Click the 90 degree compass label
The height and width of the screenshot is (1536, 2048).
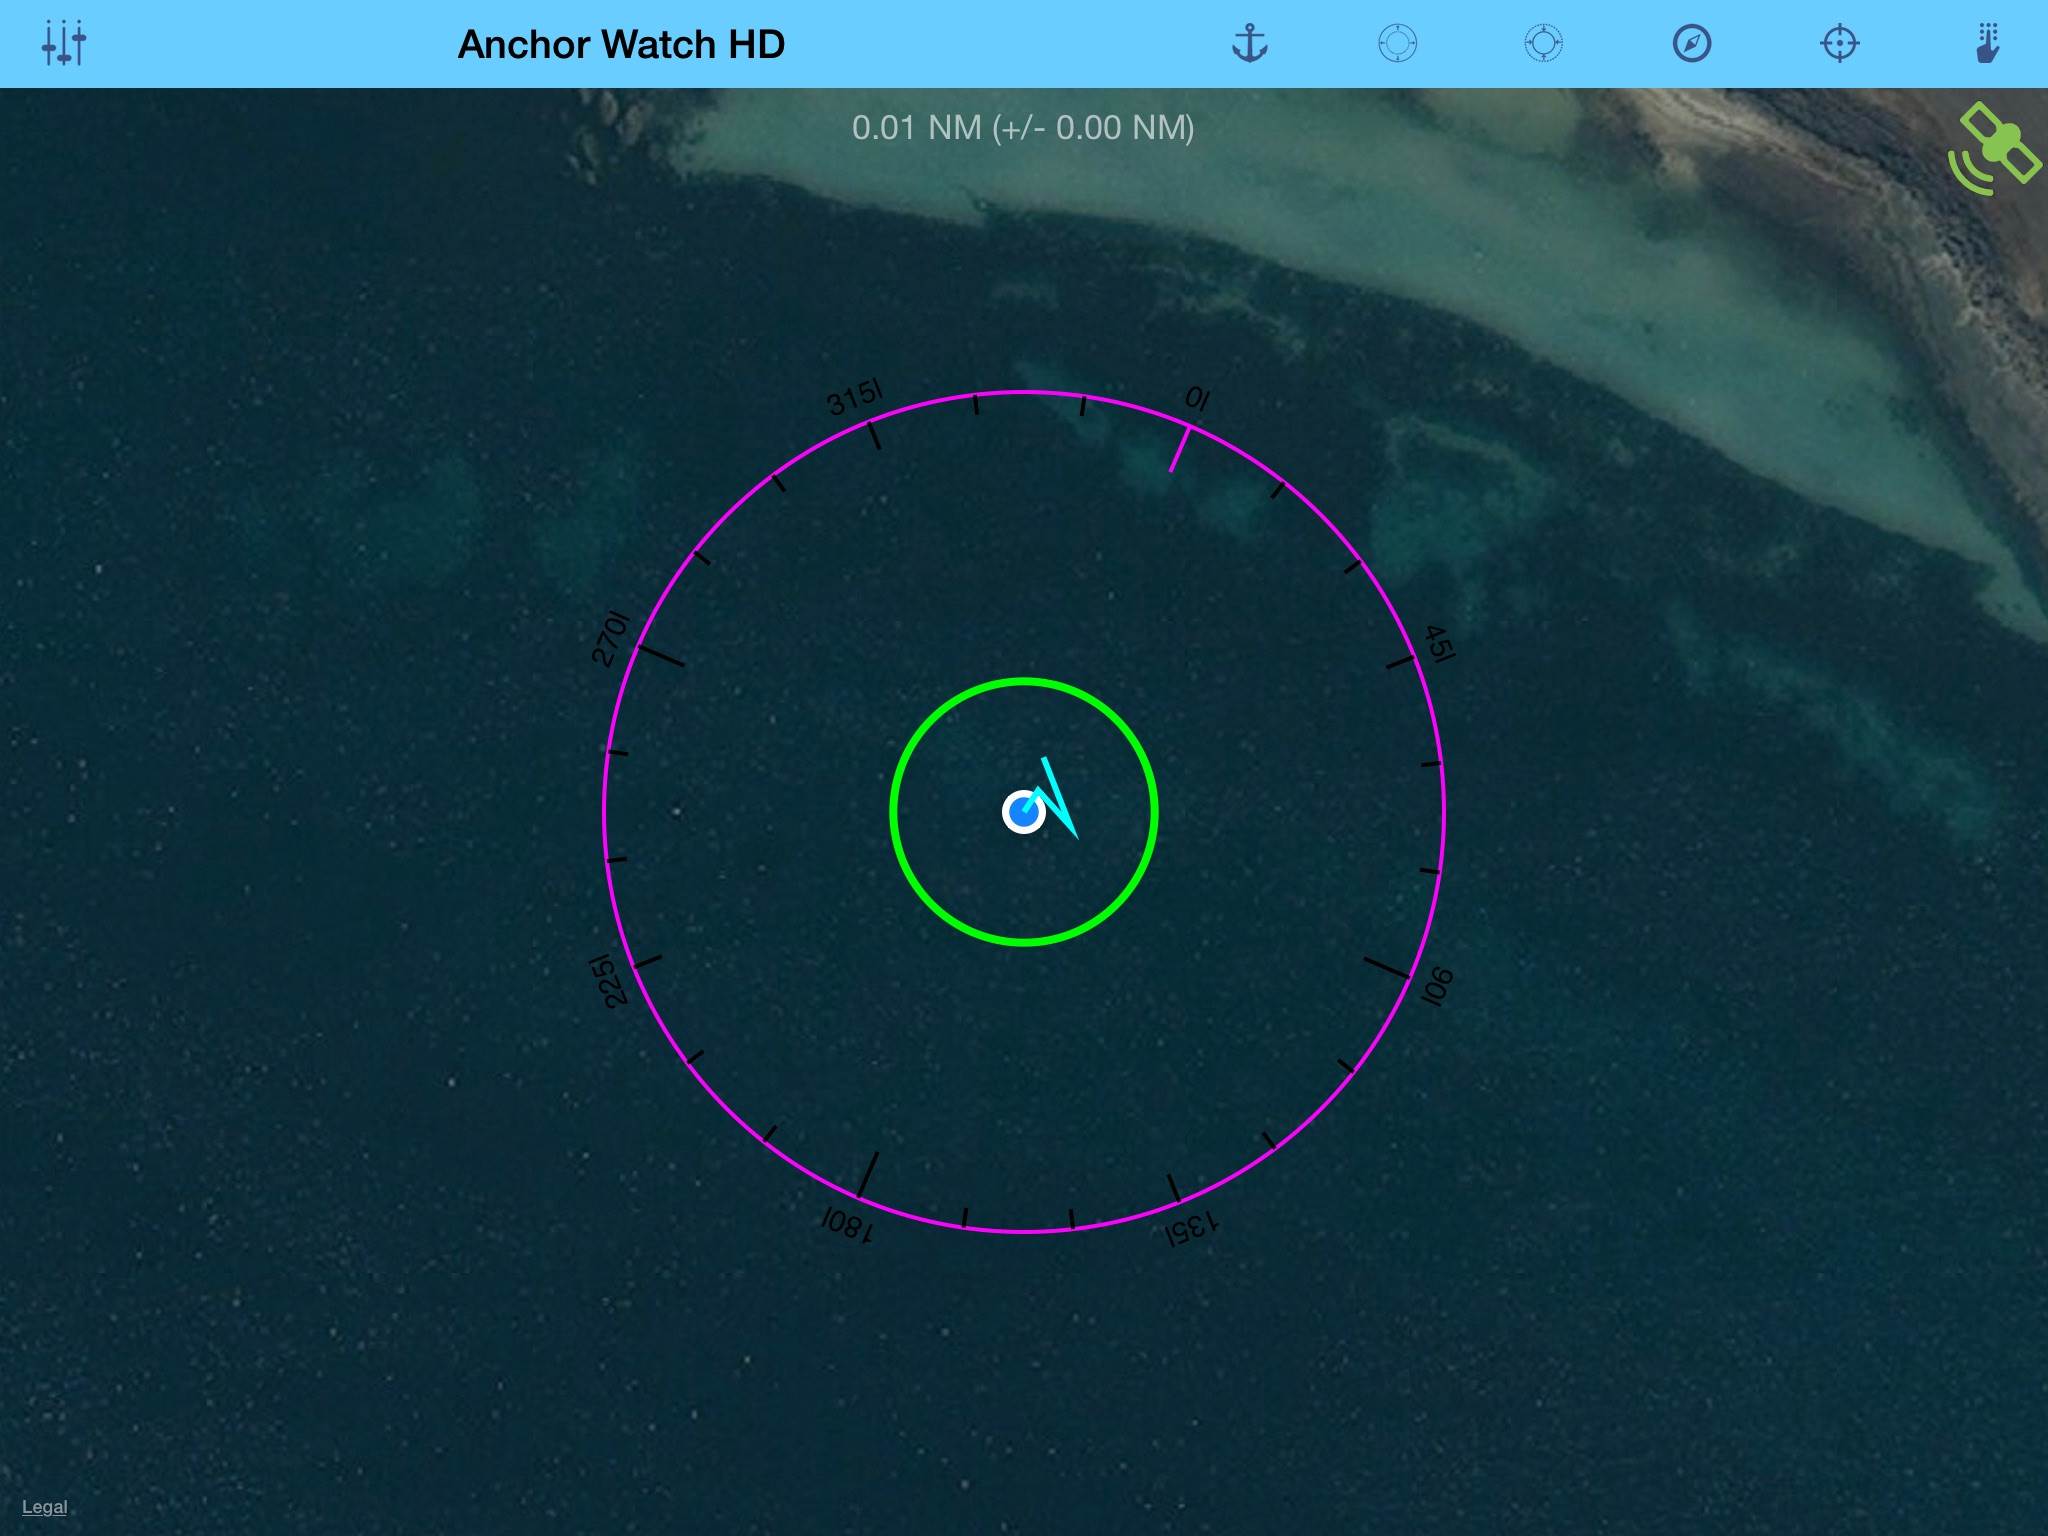point(1437,986)
